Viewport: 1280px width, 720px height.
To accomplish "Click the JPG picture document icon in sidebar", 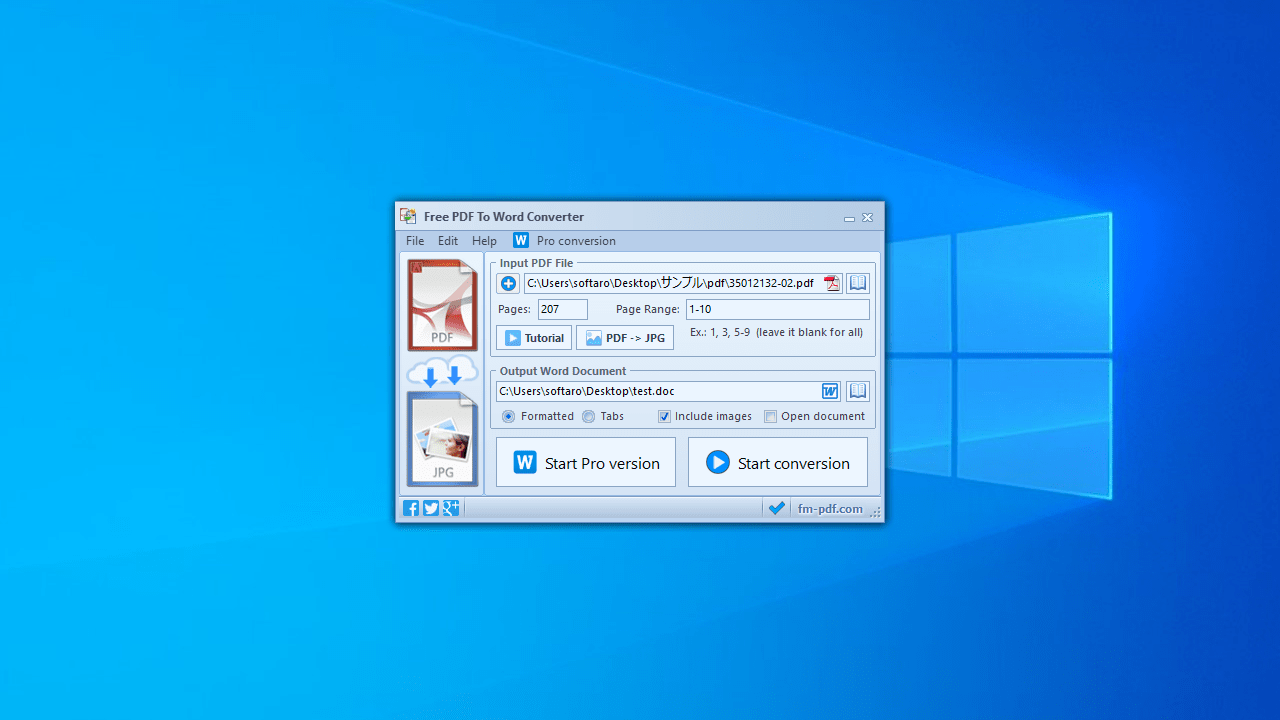I will click(442, 438).
